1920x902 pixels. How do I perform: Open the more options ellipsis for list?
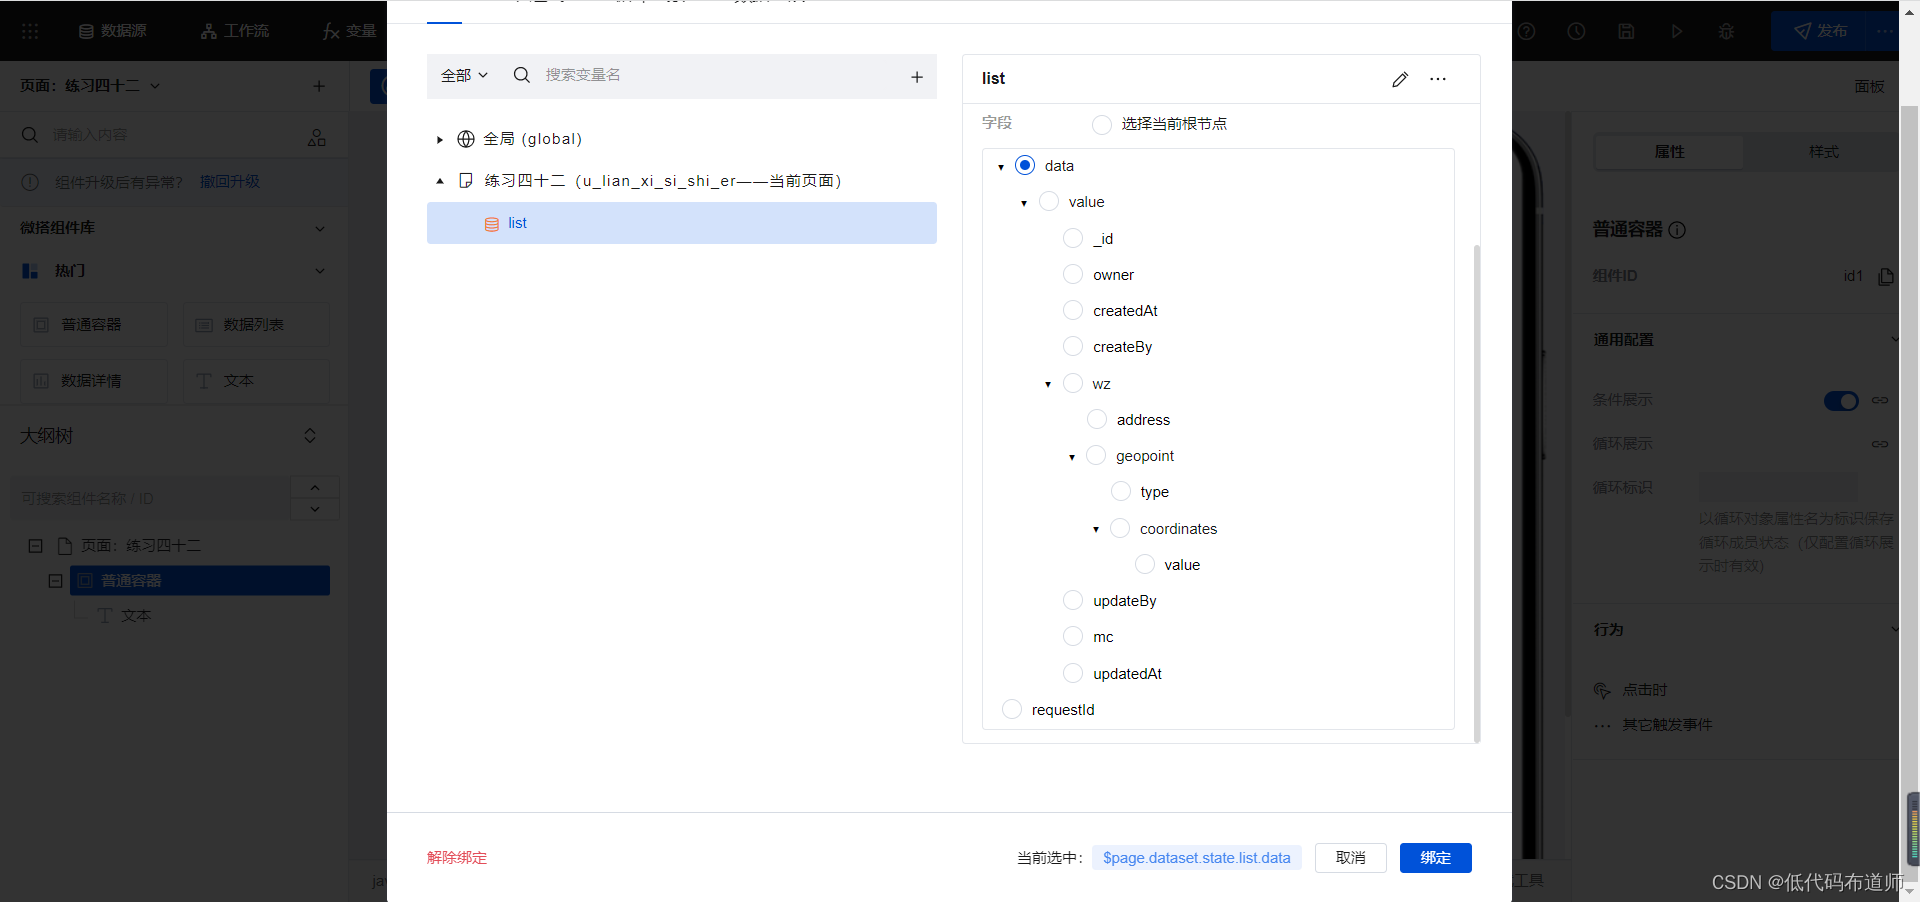tap(1438, 79)
